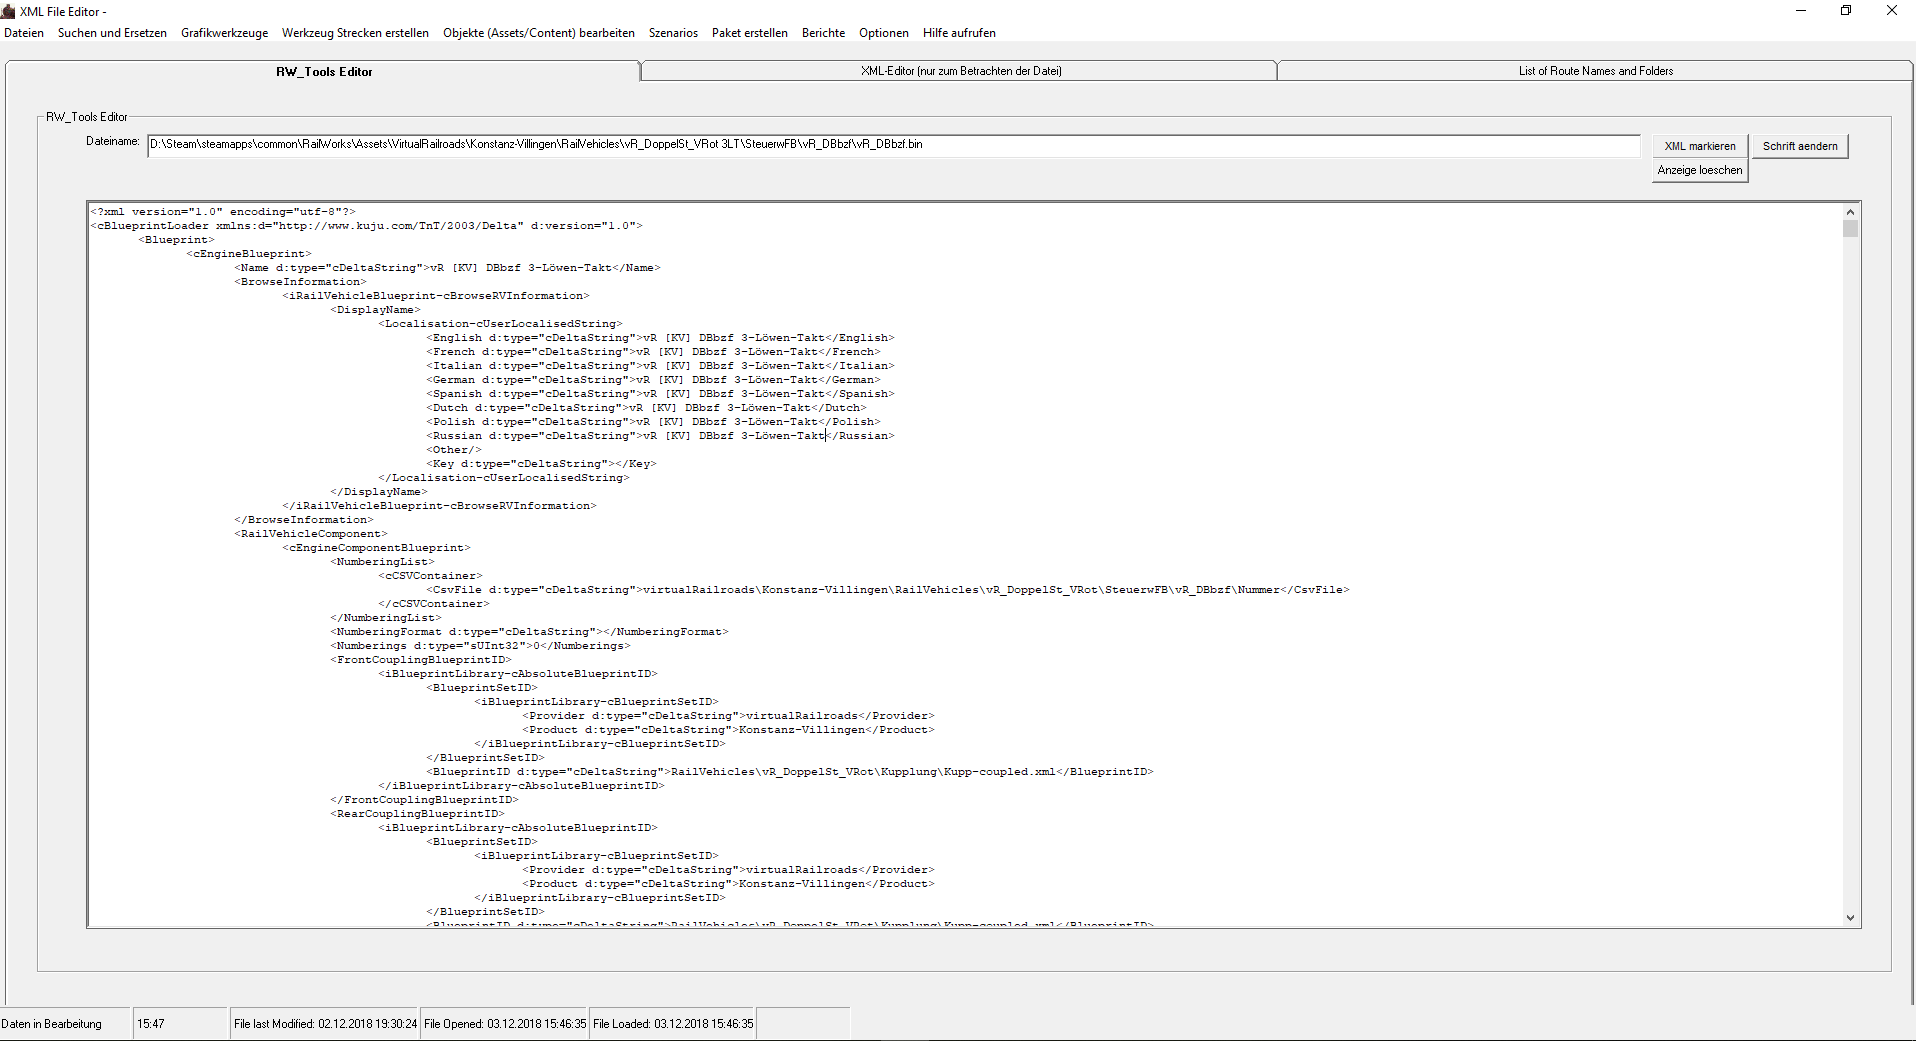Open the Dateien menu
Screen dimensions: 1916x1041
pos(24,33)
